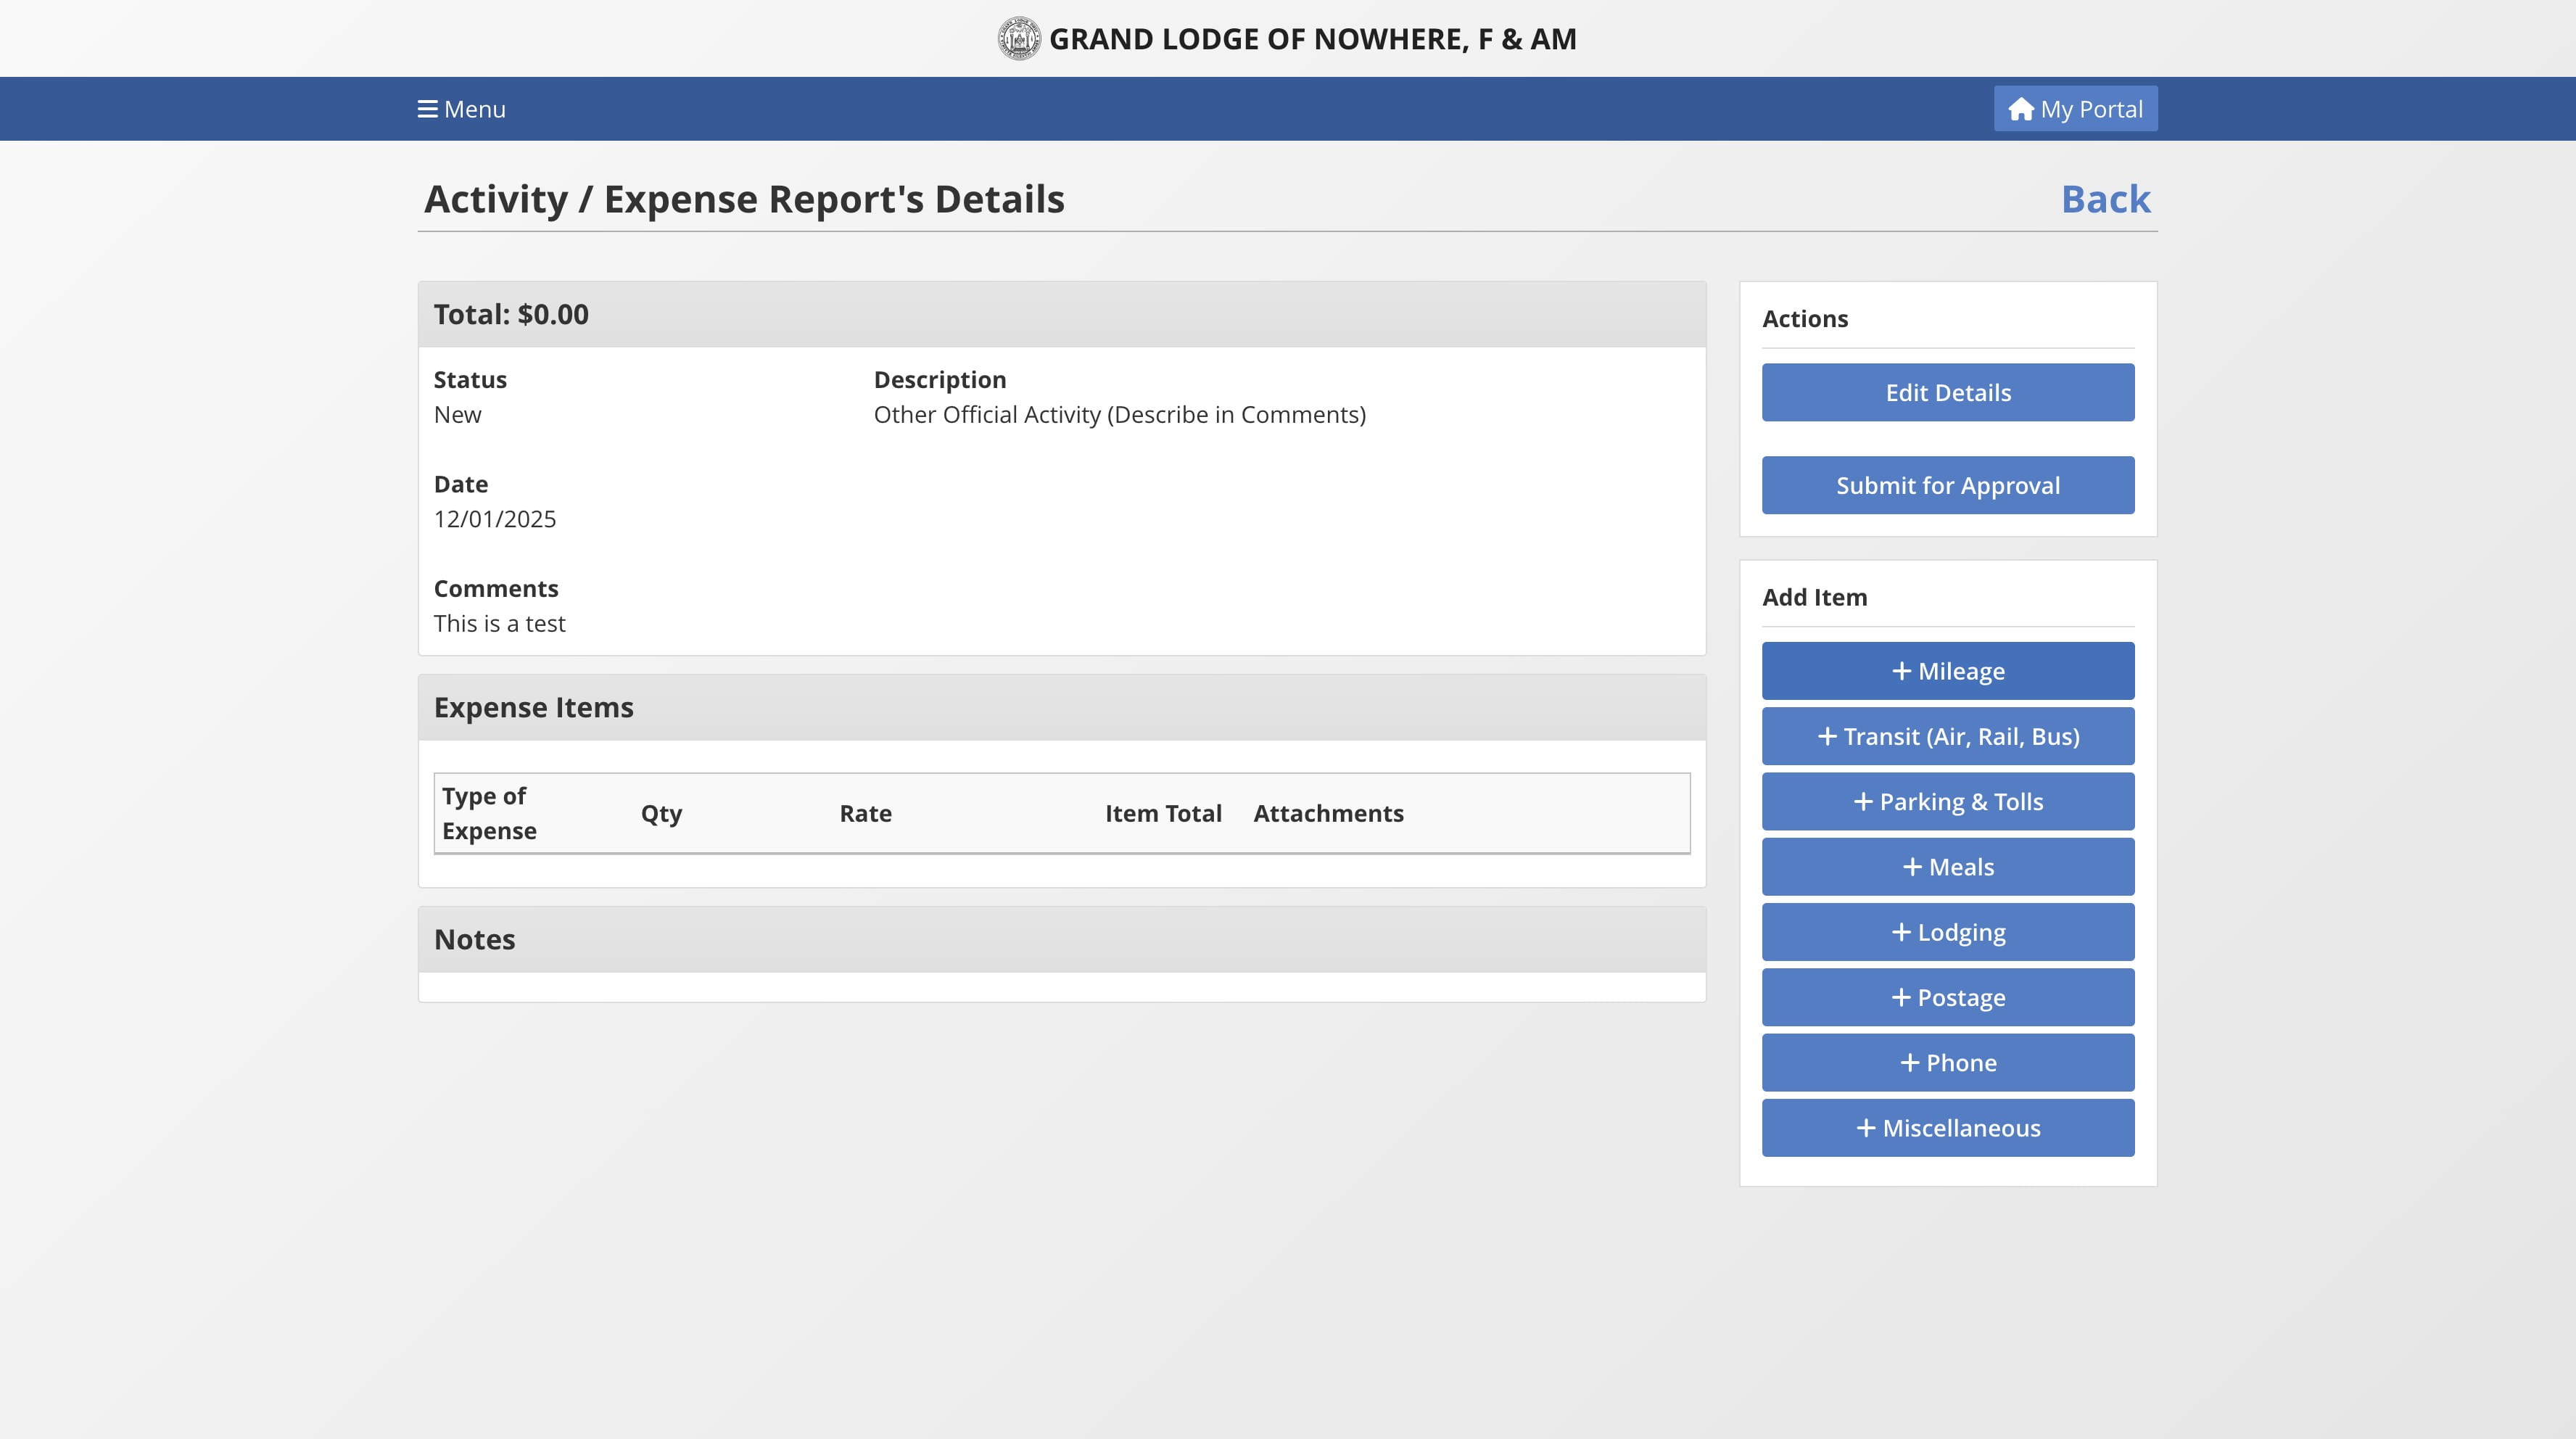Click the Attachments column header
This screenshot has width=2576, height=1439.
1328,813
